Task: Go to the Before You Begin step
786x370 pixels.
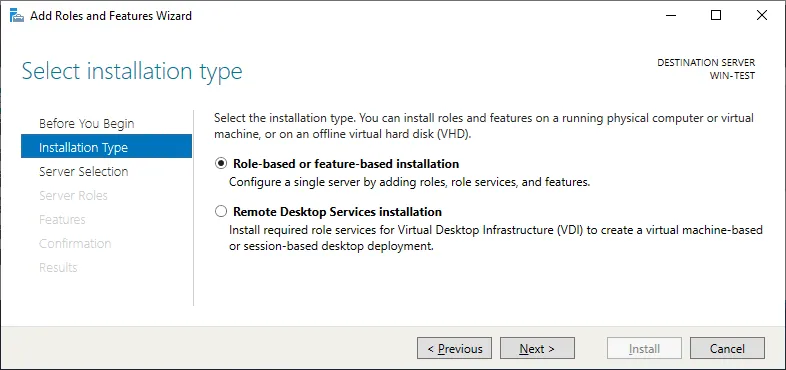Action: click(x=87, y=123)
